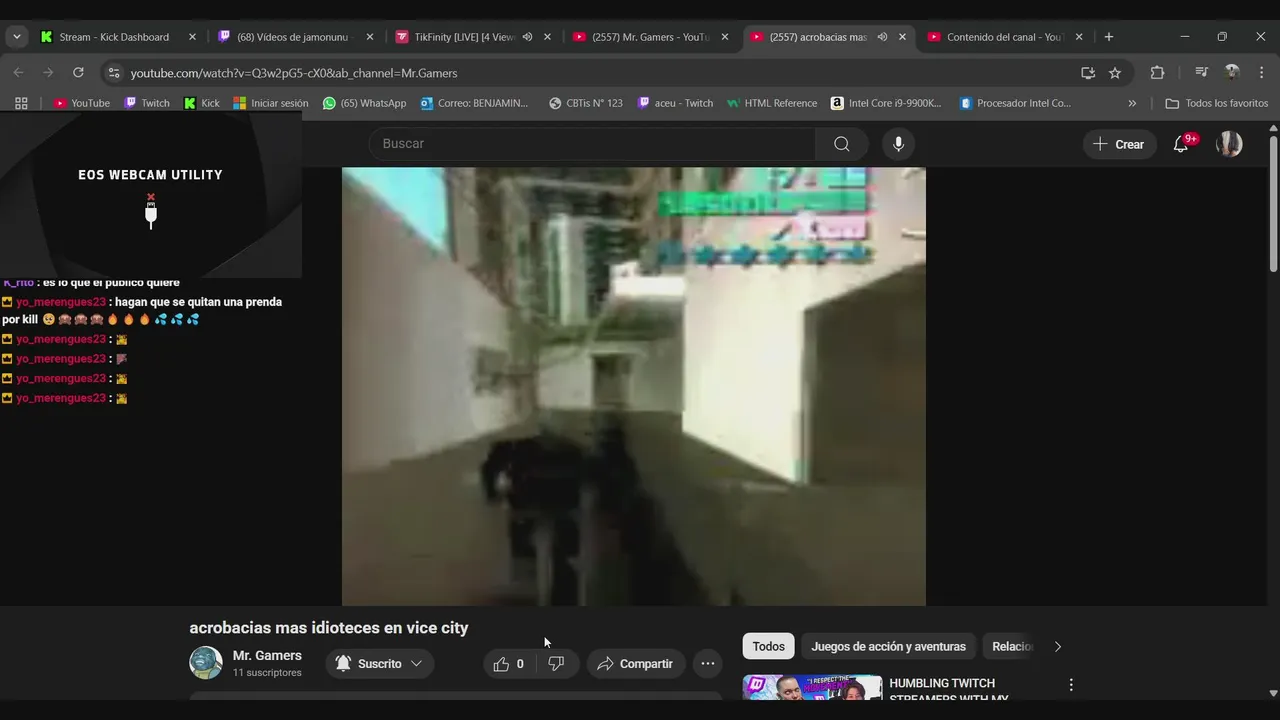The height and width of the screenshot is (720, 1280).
Task: Click the Buscar search field
Action: (592, 144)
